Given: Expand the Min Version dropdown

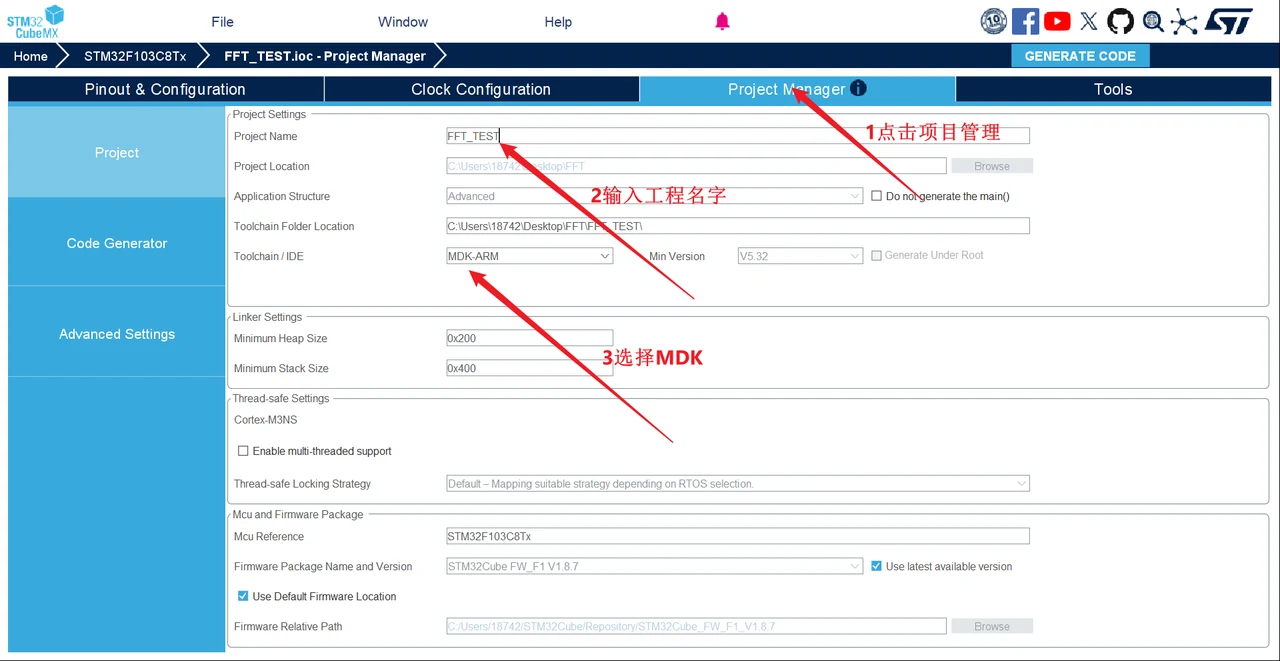Looking at the screenshot, I should pos(800,256).
